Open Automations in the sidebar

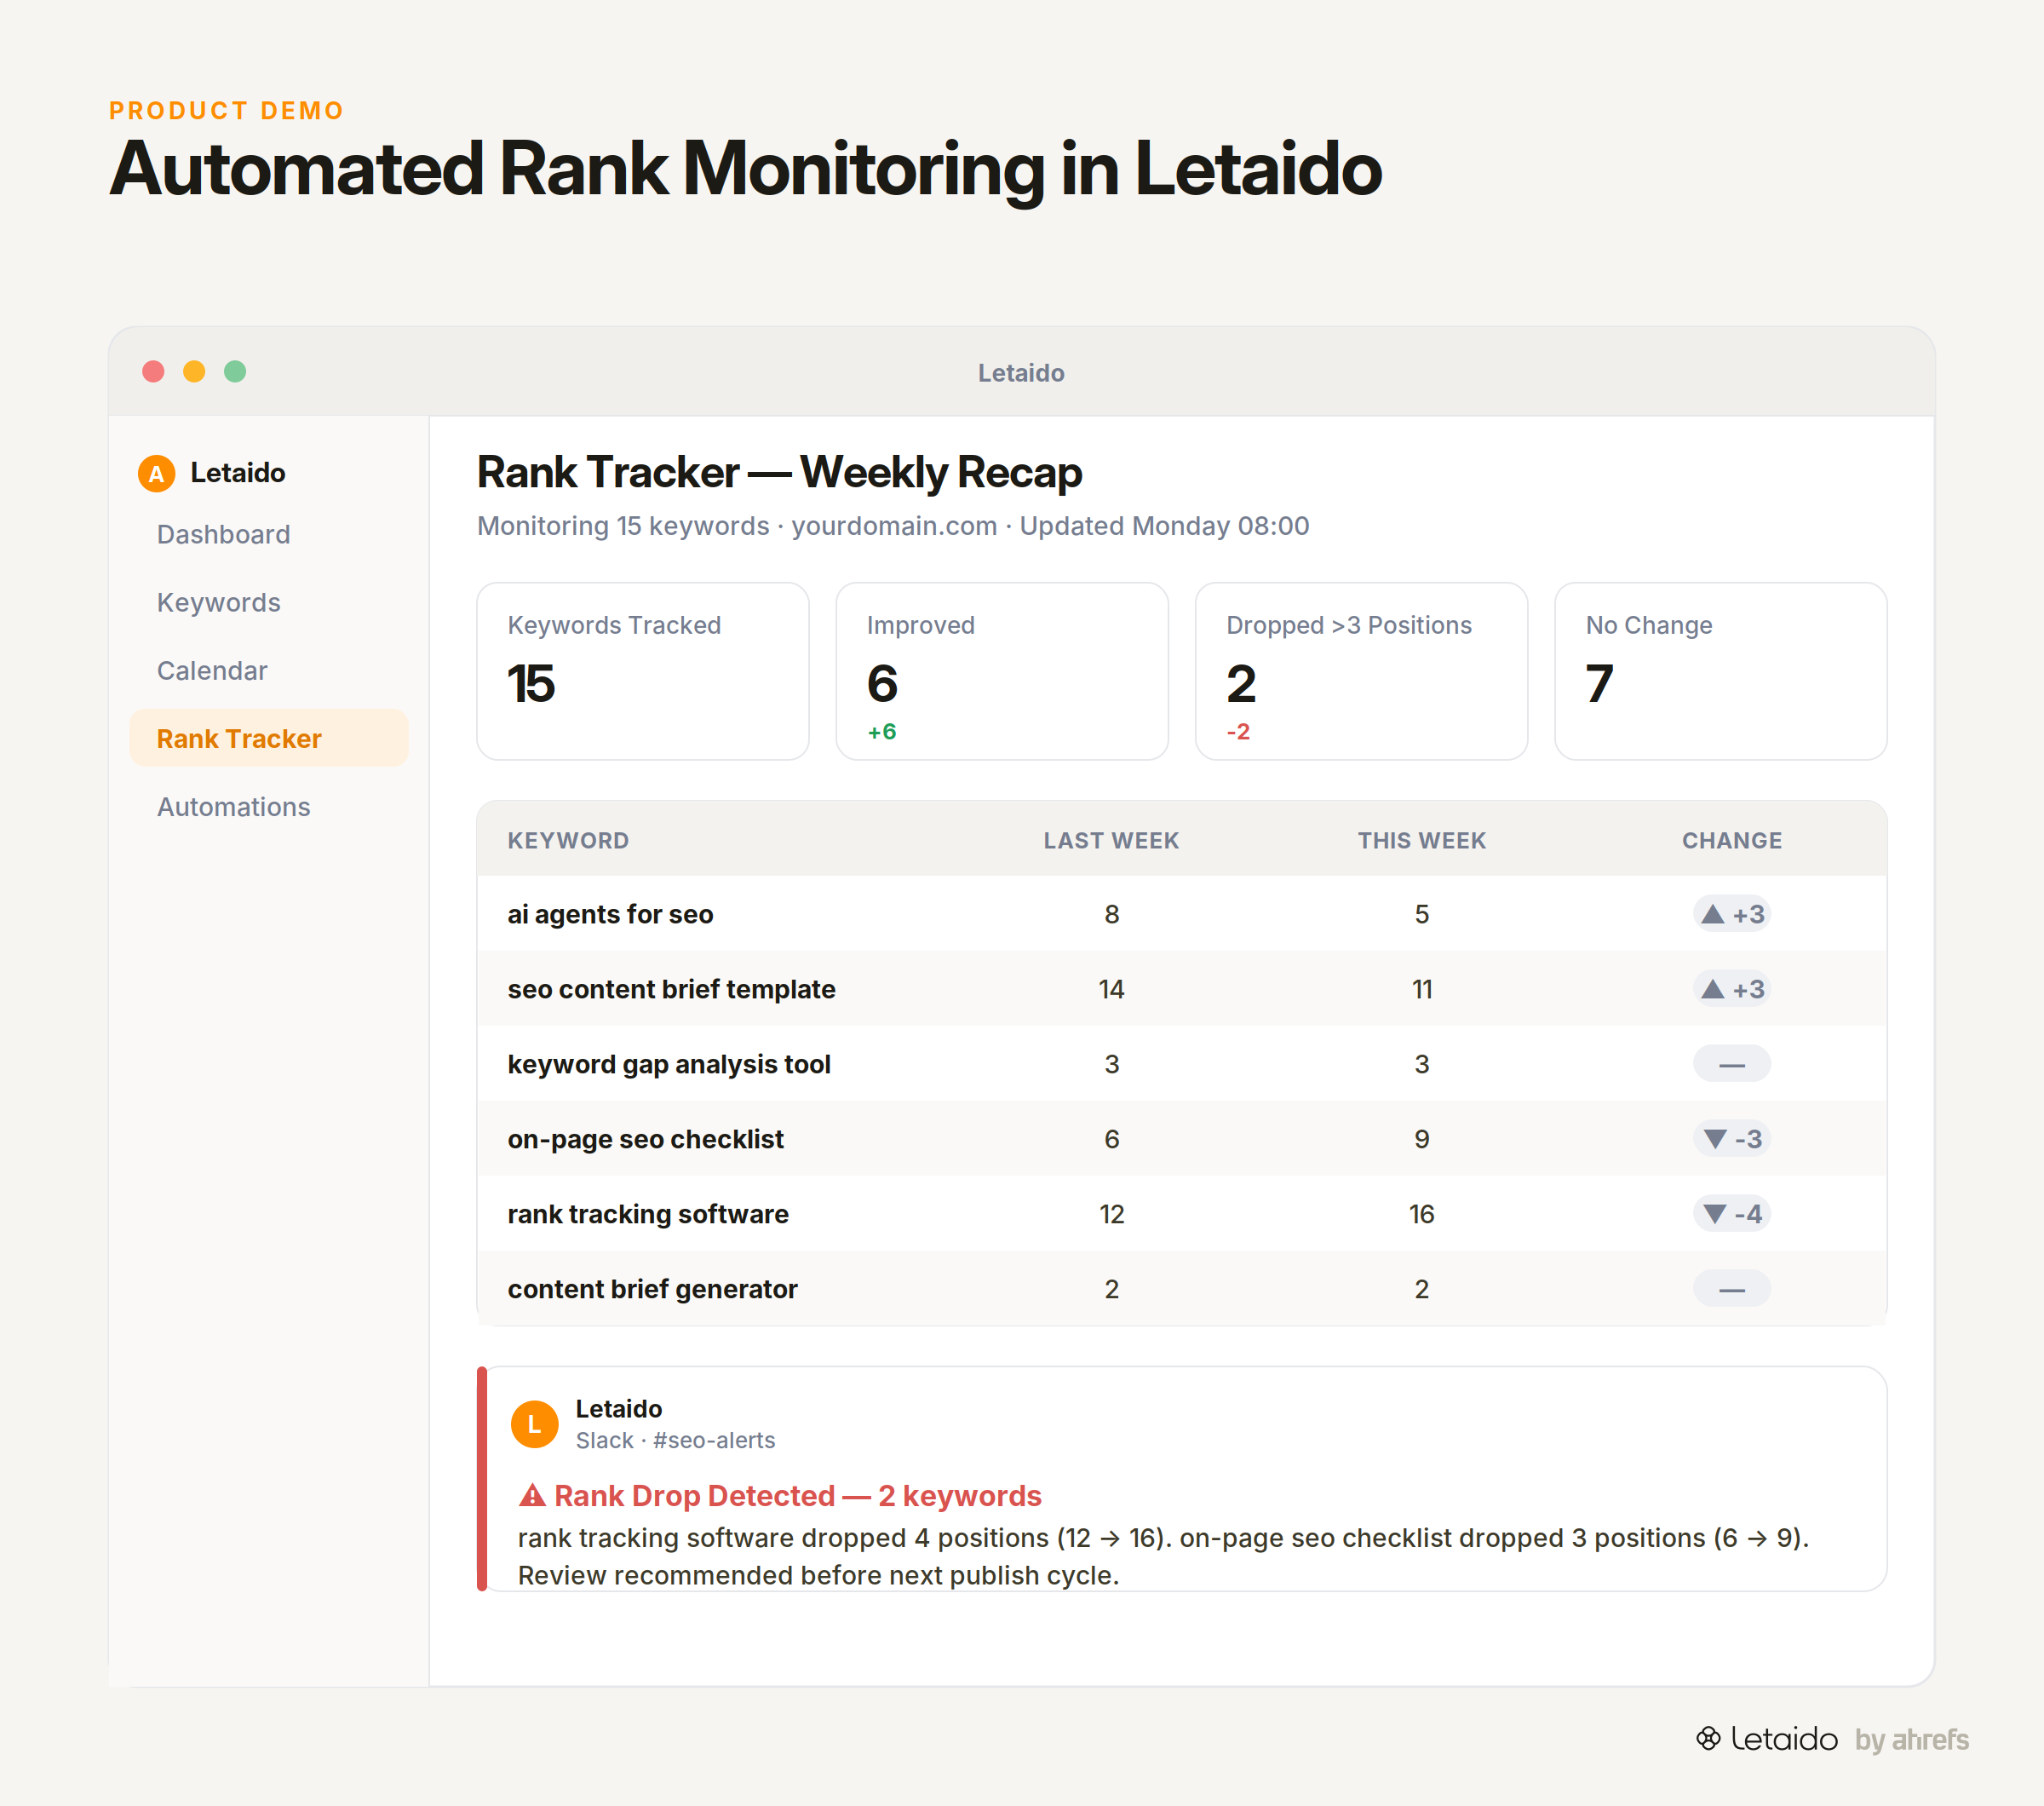233,806
